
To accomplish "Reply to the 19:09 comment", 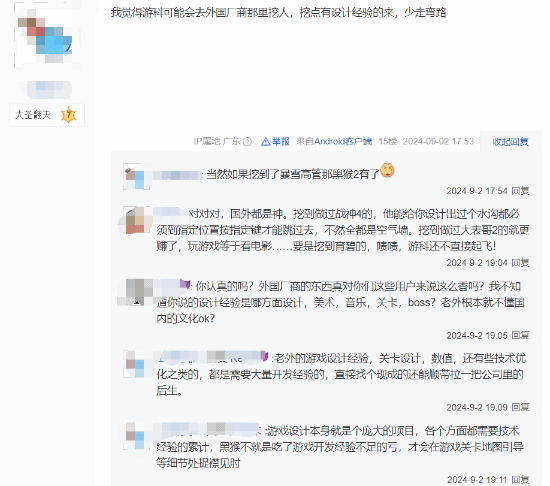I will point(520,407).
